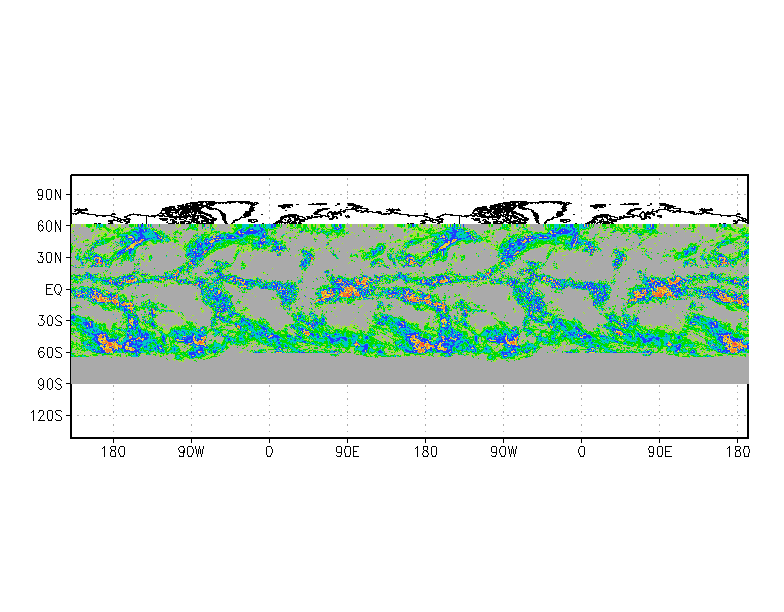Image resolution: width=784 pixels, height=612 pixels.
Task: Select the EQ equator axis label
Action: [x=54, y=290]
